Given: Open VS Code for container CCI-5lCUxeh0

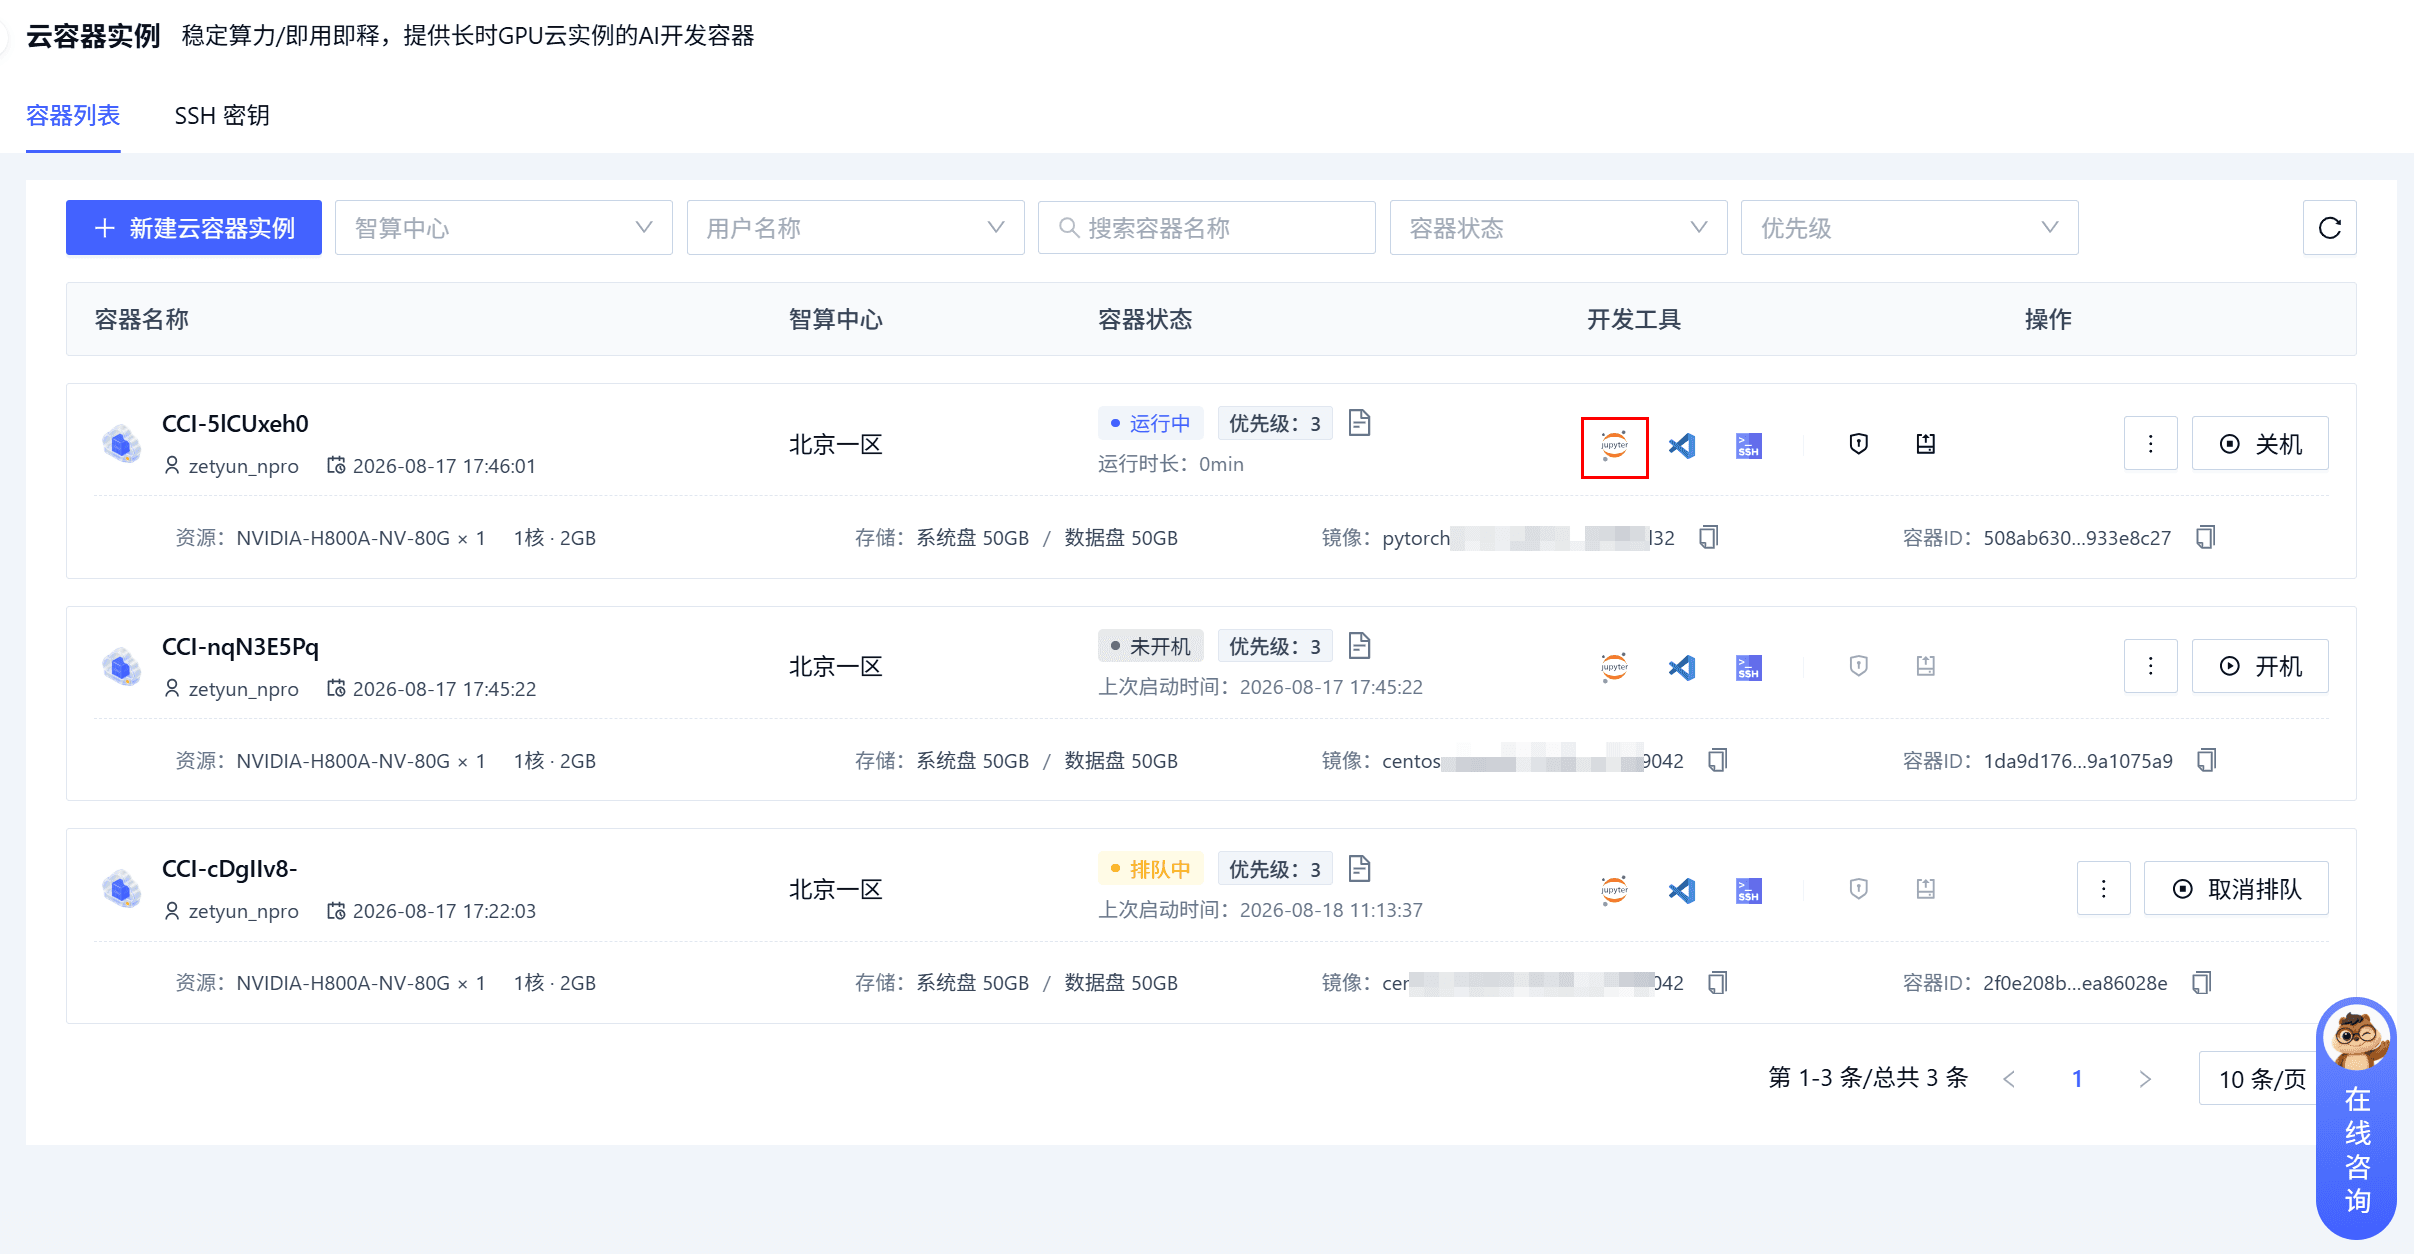Looking at the screenshot, I should (x=1682, y=445).
